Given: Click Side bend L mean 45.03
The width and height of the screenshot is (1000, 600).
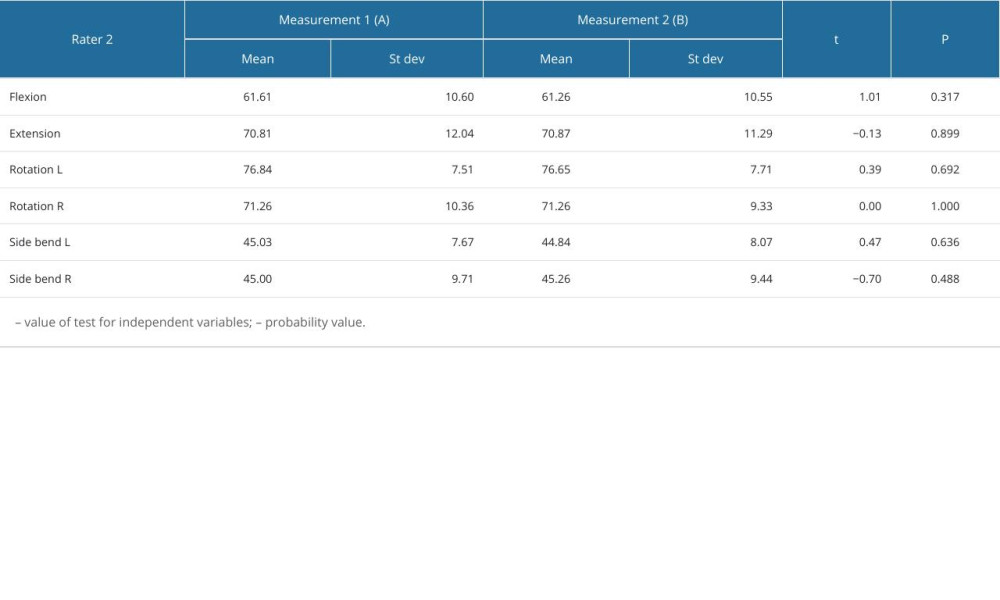Looking at the screenshot, I should click(257, 242).
